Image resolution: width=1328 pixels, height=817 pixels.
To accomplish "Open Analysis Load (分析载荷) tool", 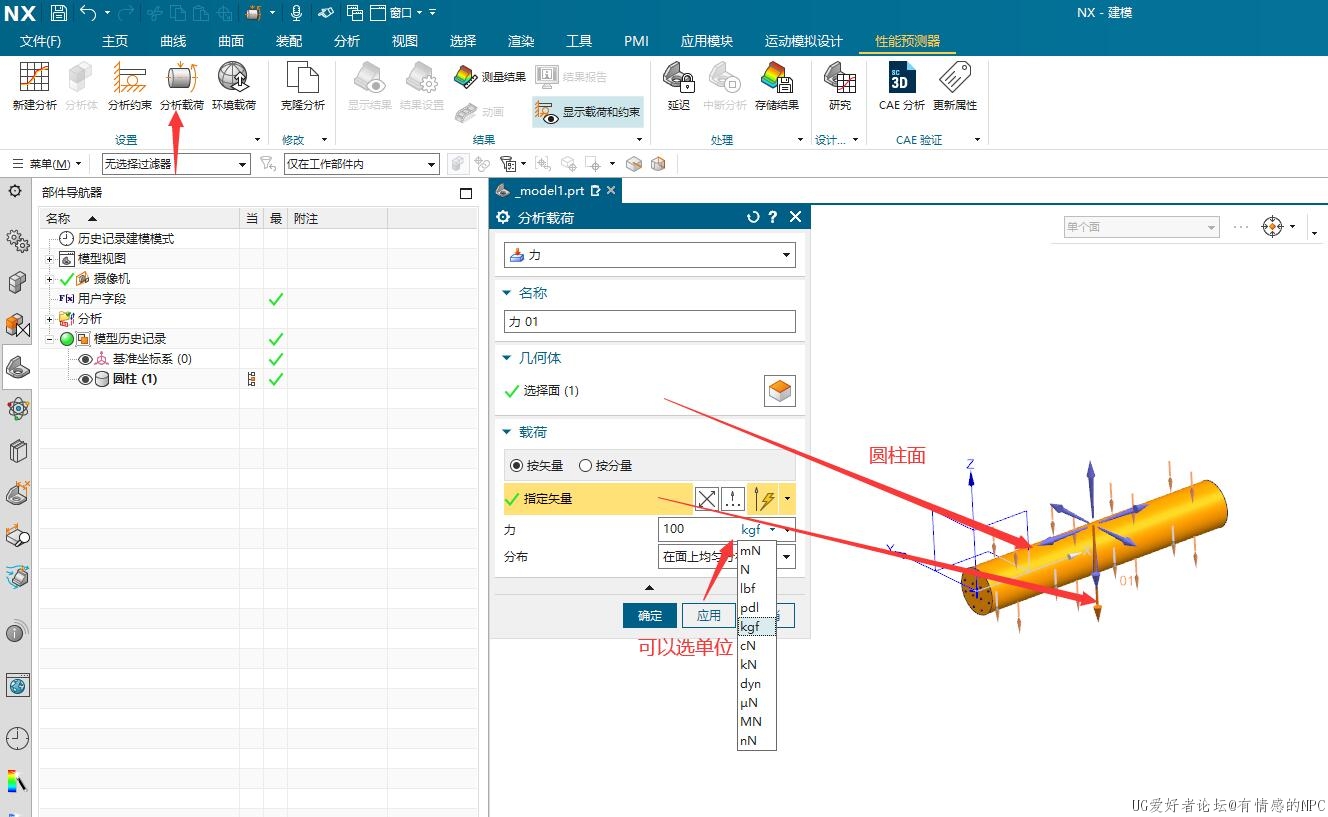I will [x=182, y=85].
